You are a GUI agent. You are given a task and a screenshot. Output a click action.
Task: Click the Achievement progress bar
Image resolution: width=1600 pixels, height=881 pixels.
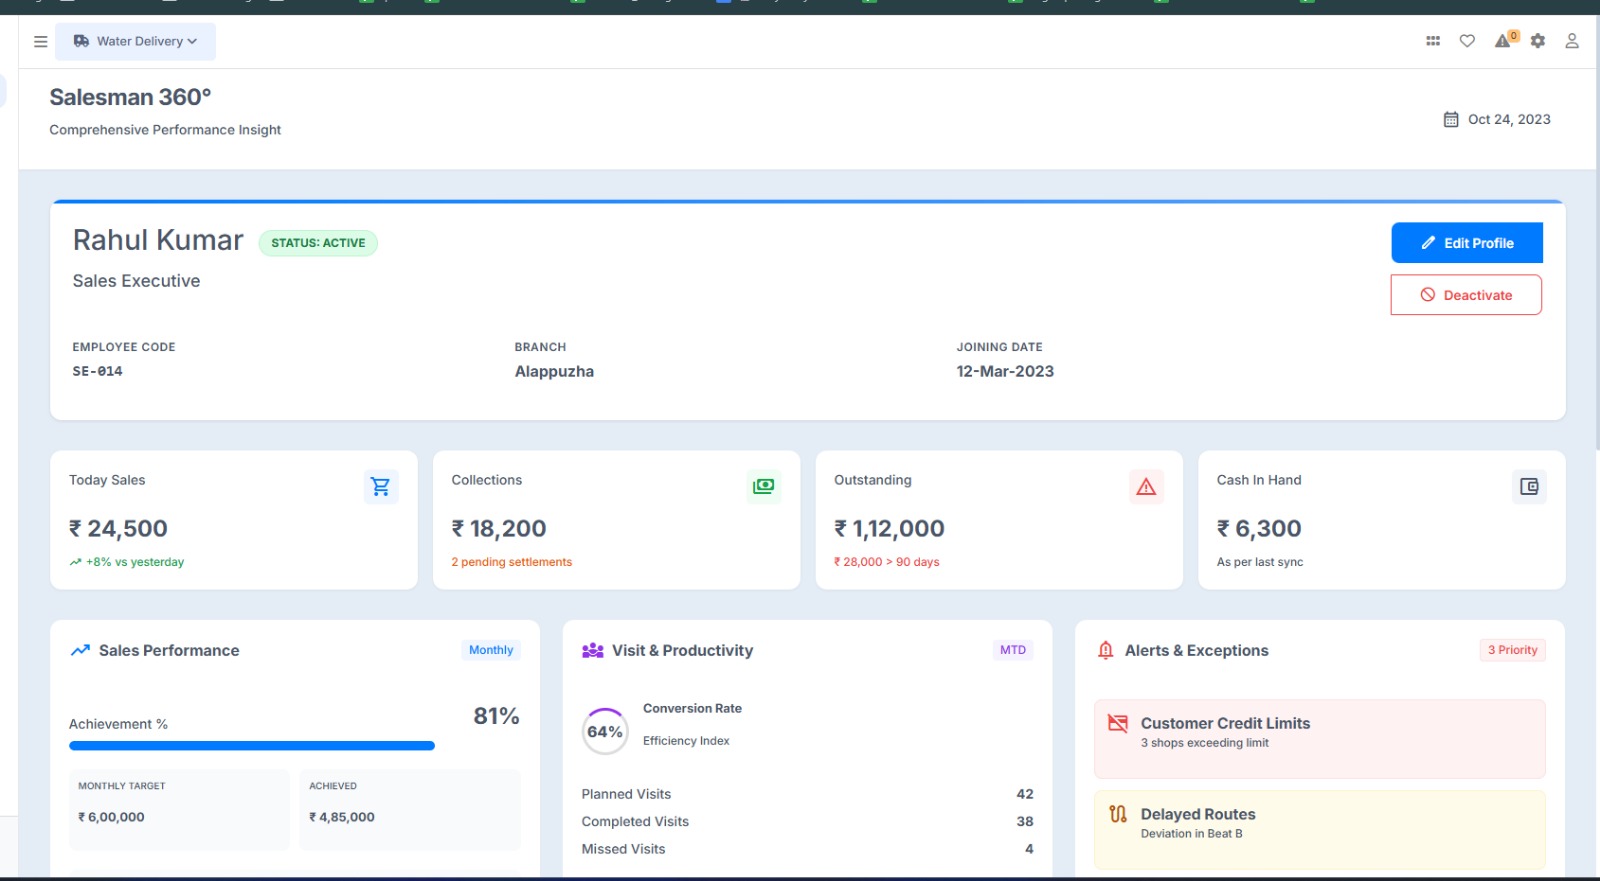[252, 746]
